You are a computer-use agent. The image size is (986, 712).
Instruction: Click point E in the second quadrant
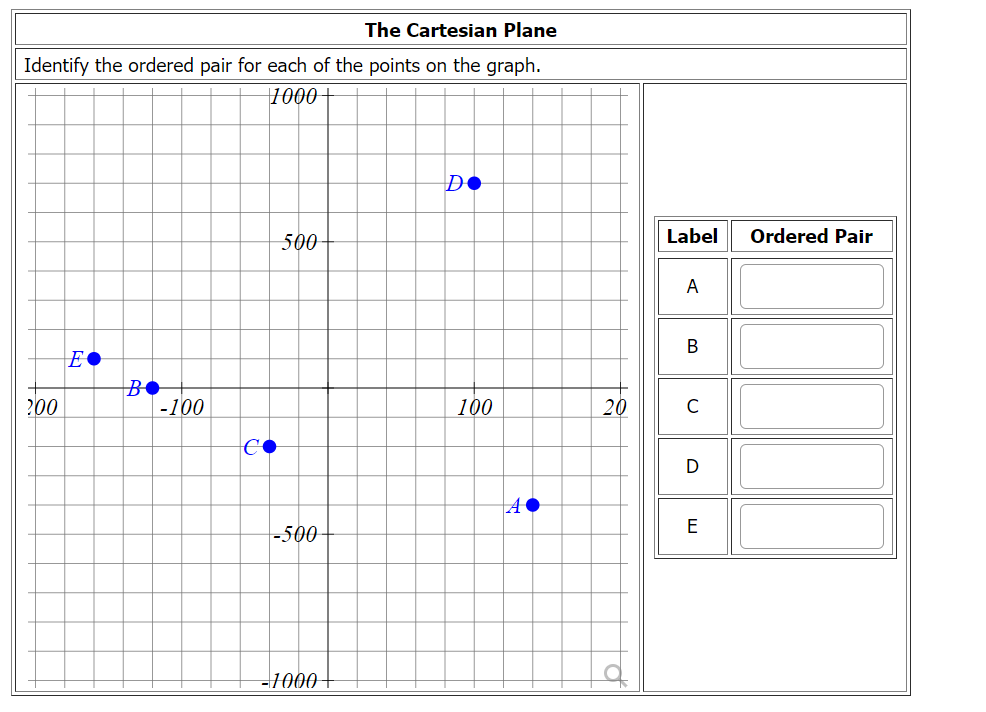tap(93, 357)
